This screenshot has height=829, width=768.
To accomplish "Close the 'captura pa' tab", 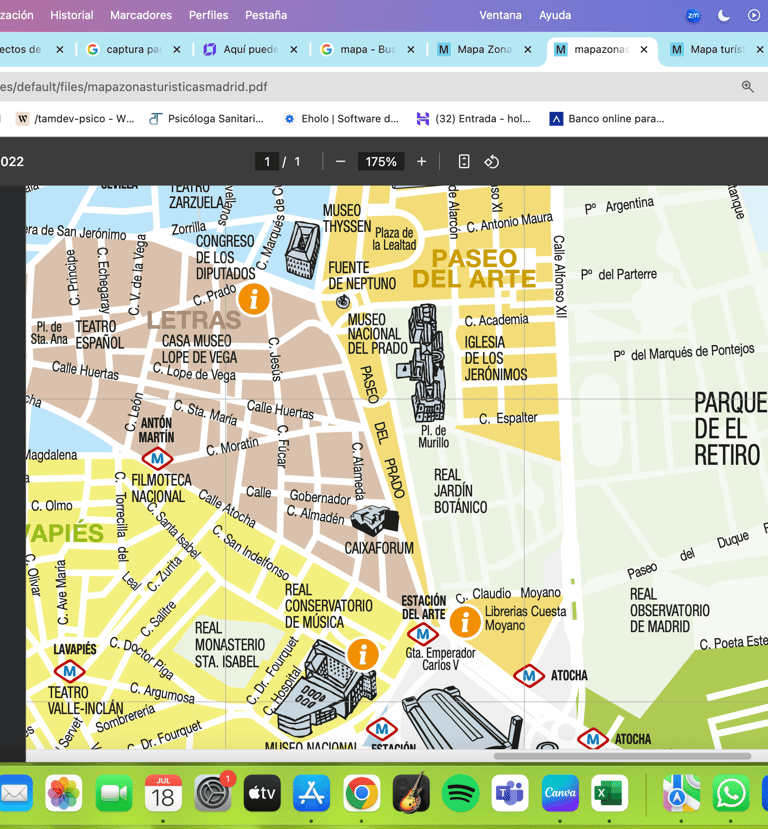I will 177,49.
